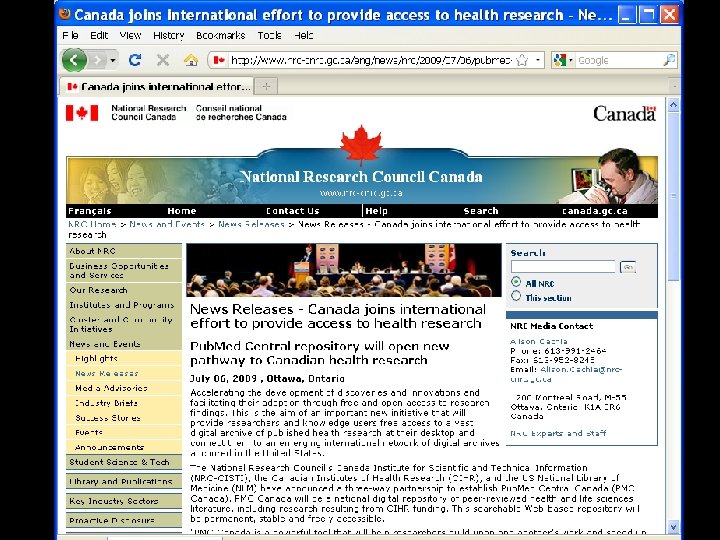The height and width of the screenshot is (540, 720).
Task: Click the News and Events breadcrumb link
Action: (167, 225)
